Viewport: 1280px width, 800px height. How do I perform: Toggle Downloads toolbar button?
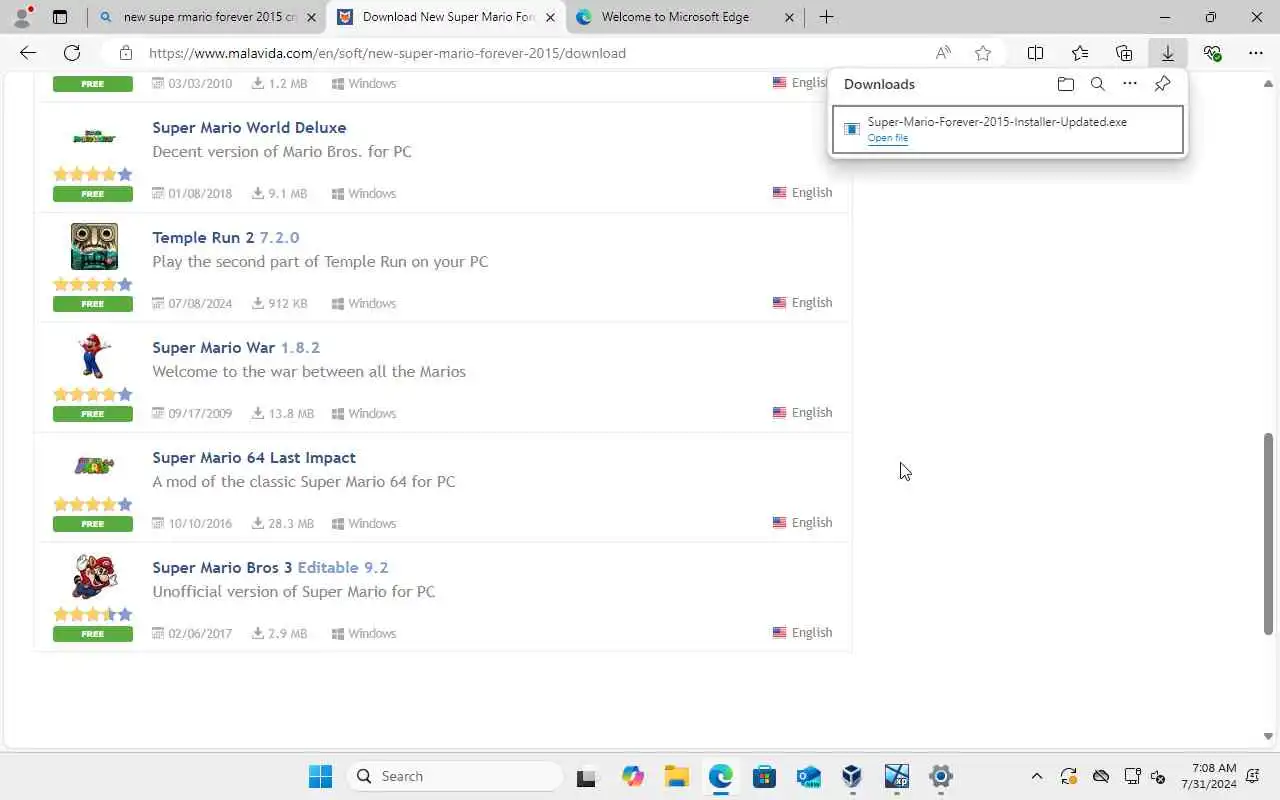coord(1168,53)
